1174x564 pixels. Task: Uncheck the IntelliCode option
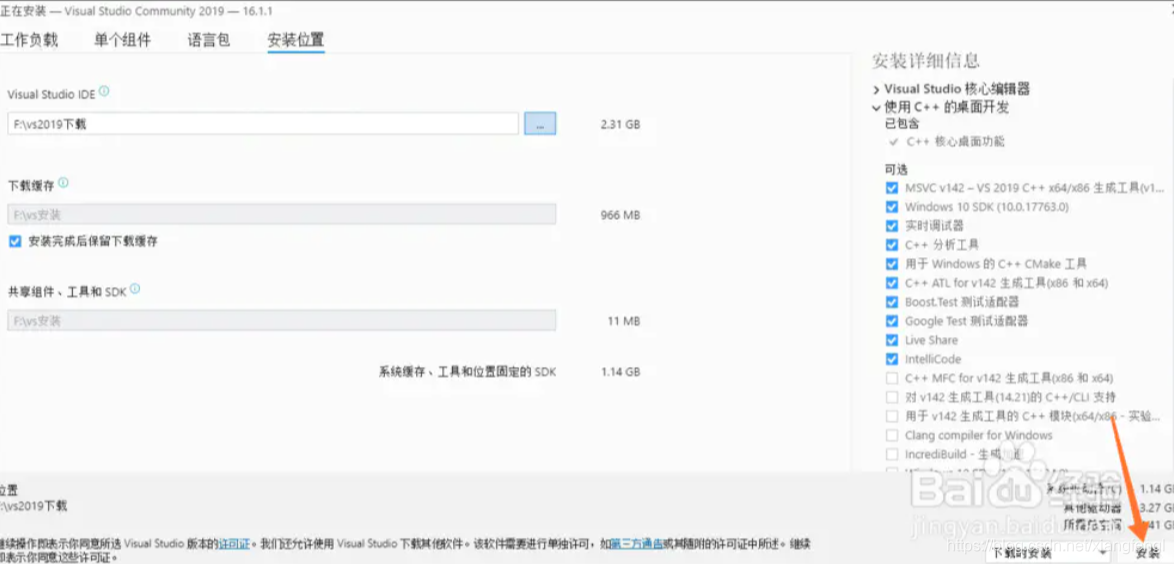(x=891, y=360)
